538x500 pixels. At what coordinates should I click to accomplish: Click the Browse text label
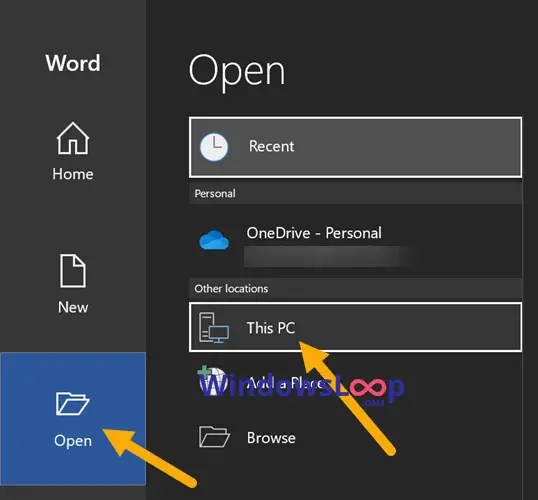coord(271,438)
